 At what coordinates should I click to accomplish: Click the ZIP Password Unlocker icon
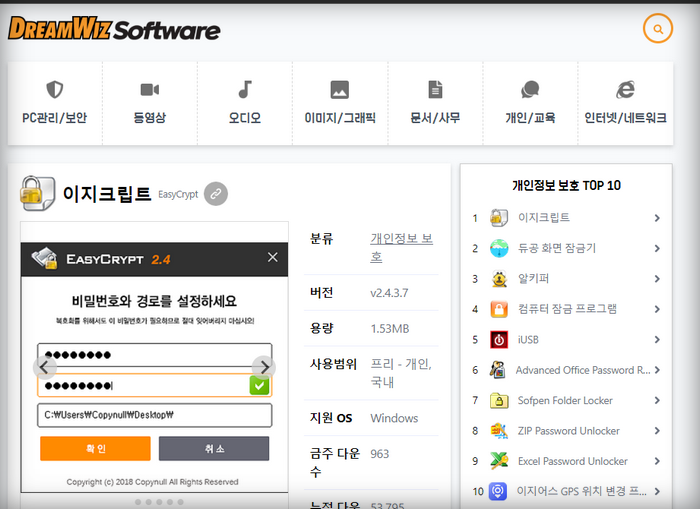[x=499, y=431]
